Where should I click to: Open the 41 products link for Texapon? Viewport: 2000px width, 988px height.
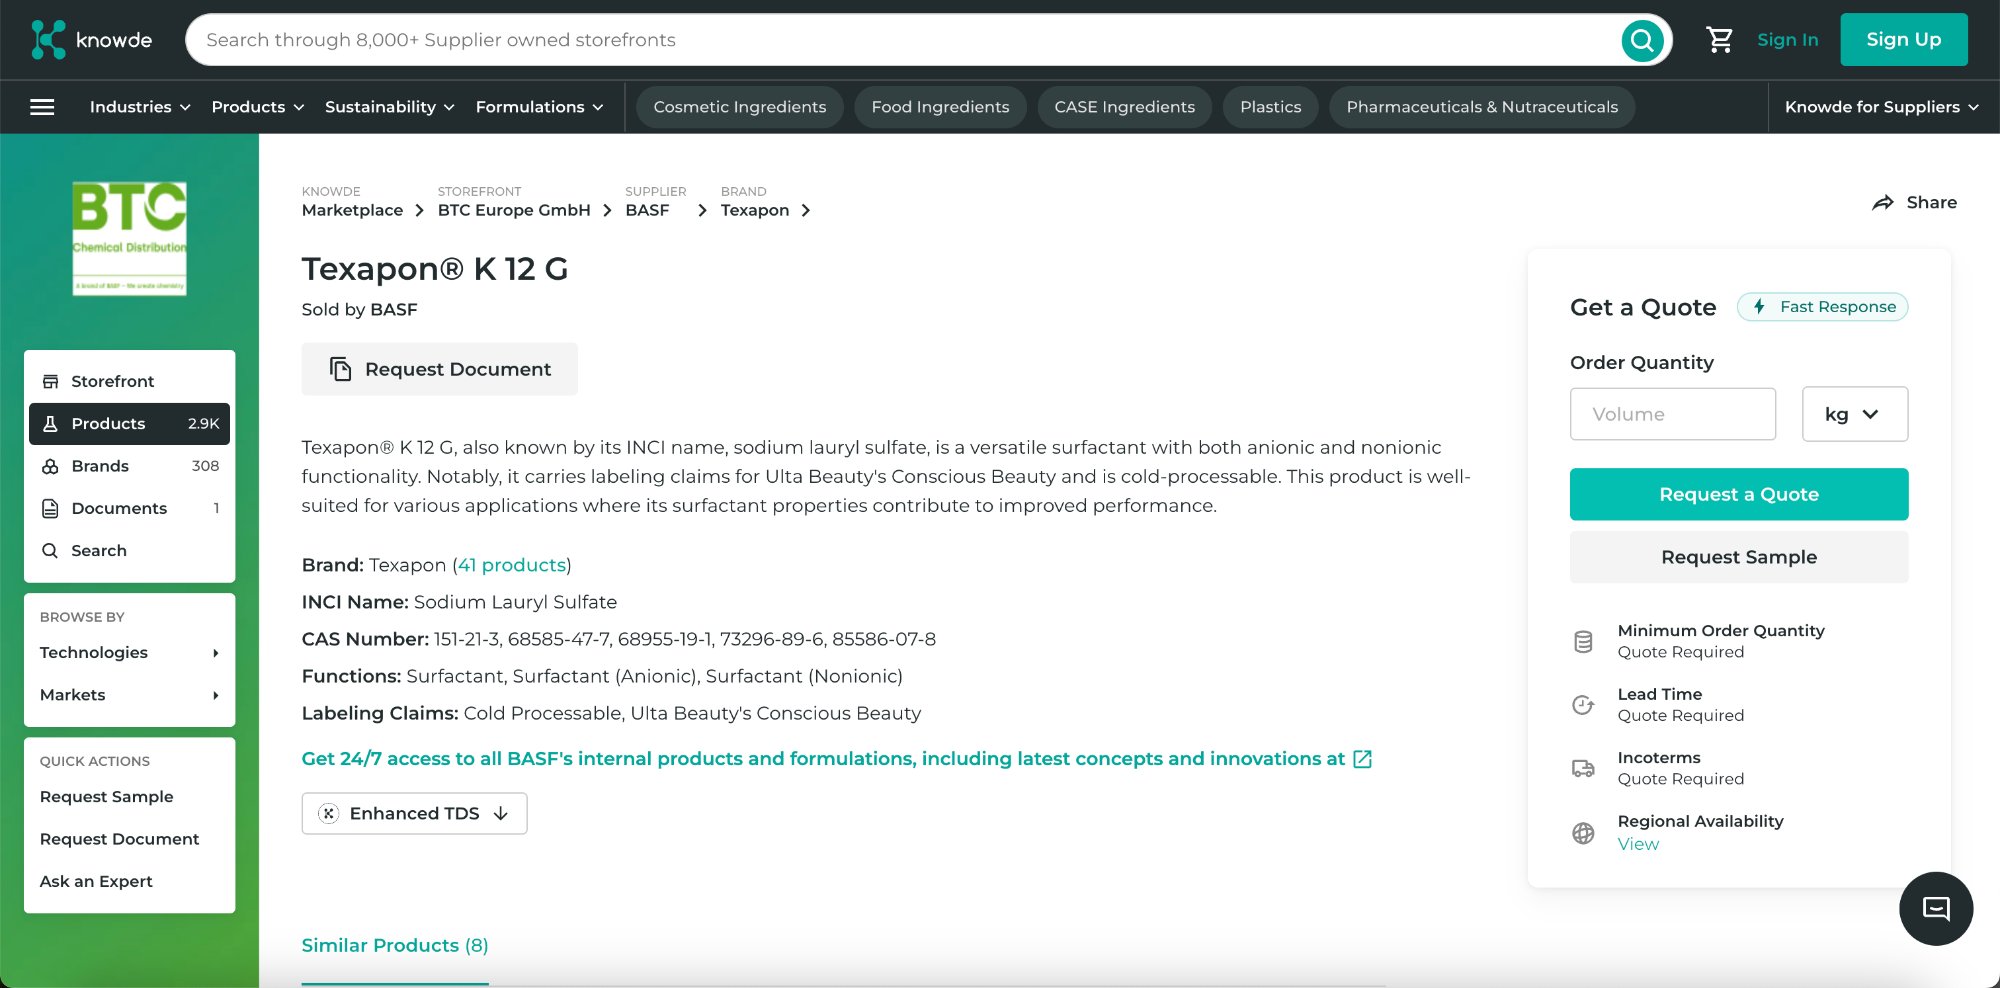point(511,565)
